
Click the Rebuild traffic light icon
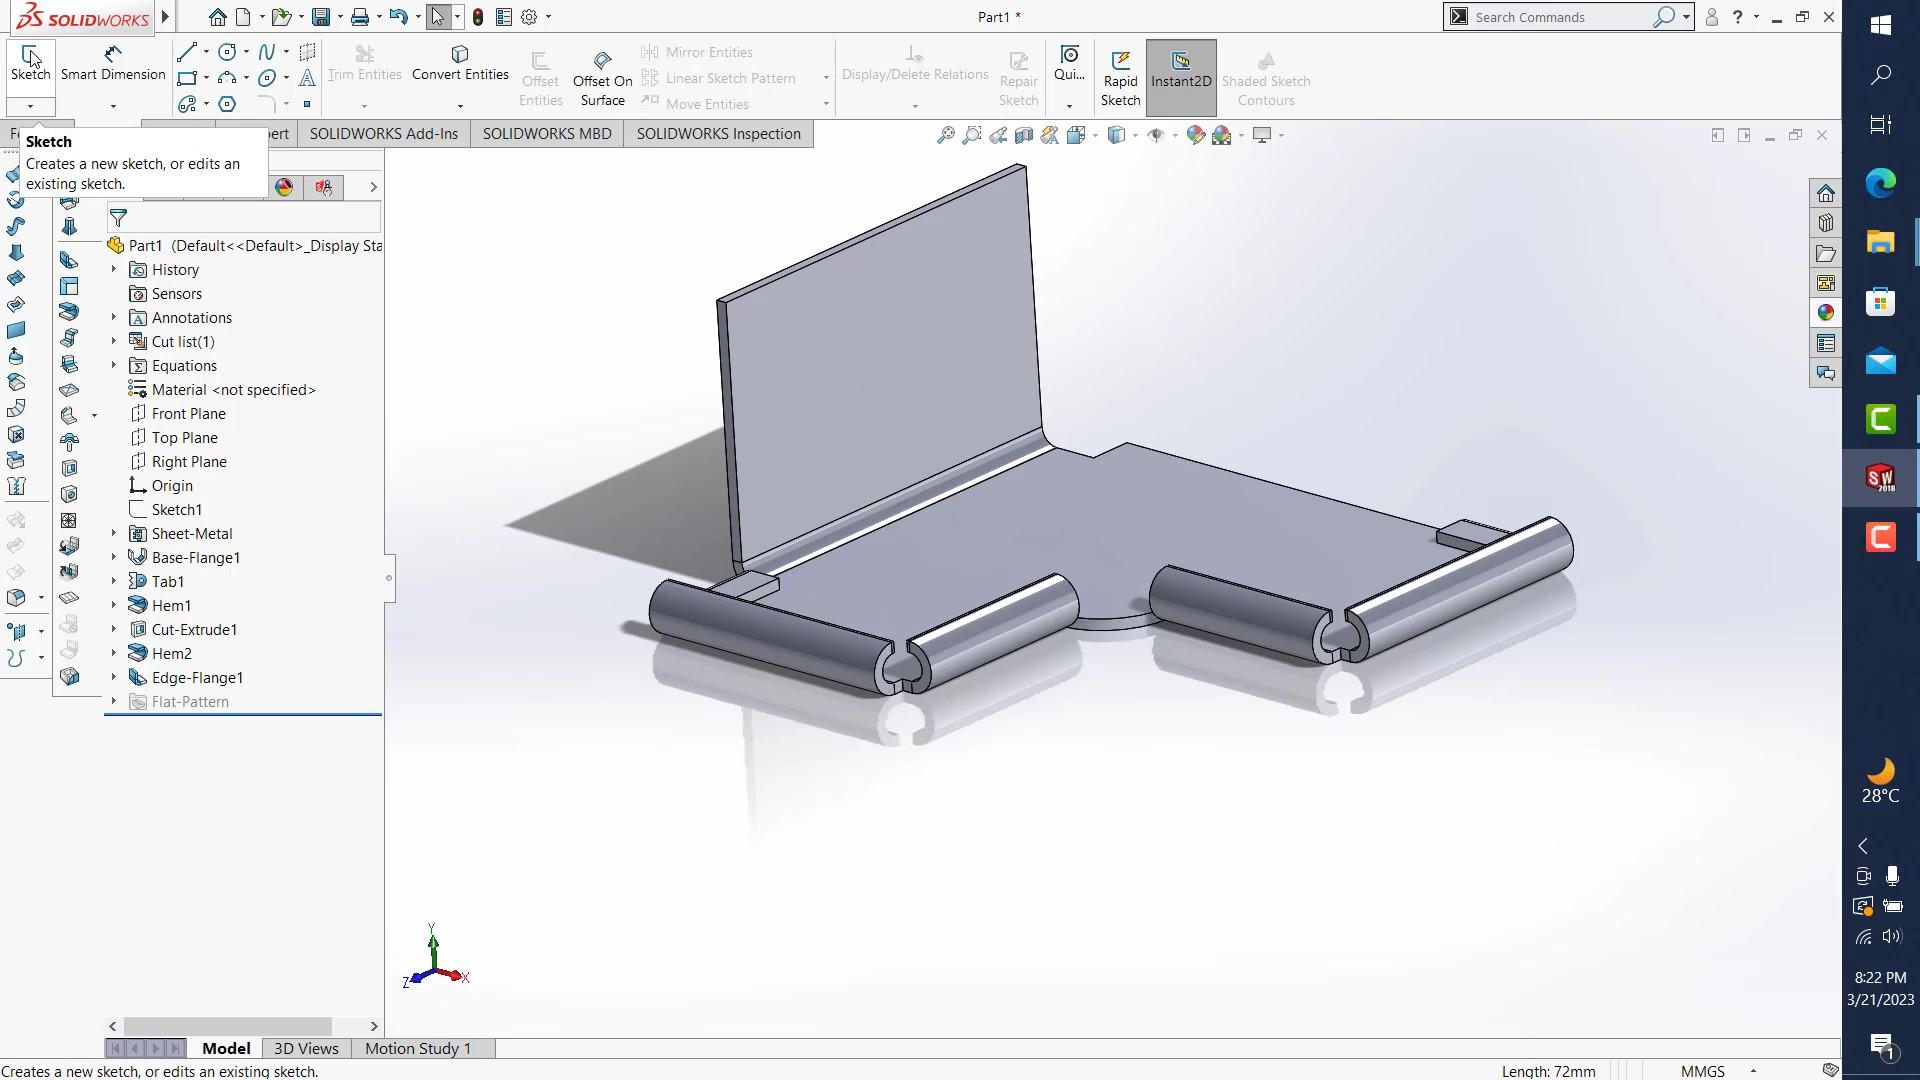tap(478, 17)
